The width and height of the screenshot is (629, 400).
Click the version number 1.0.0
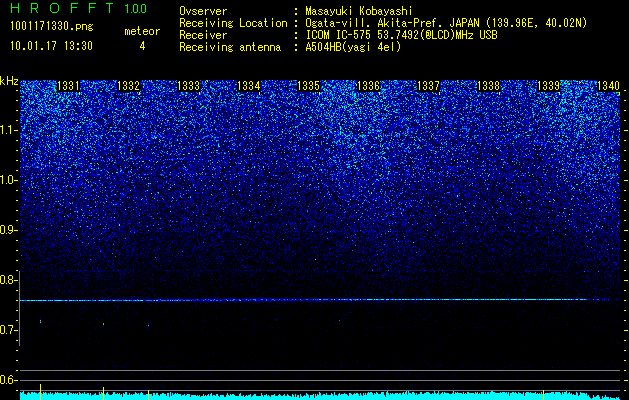tap(135, 9)
